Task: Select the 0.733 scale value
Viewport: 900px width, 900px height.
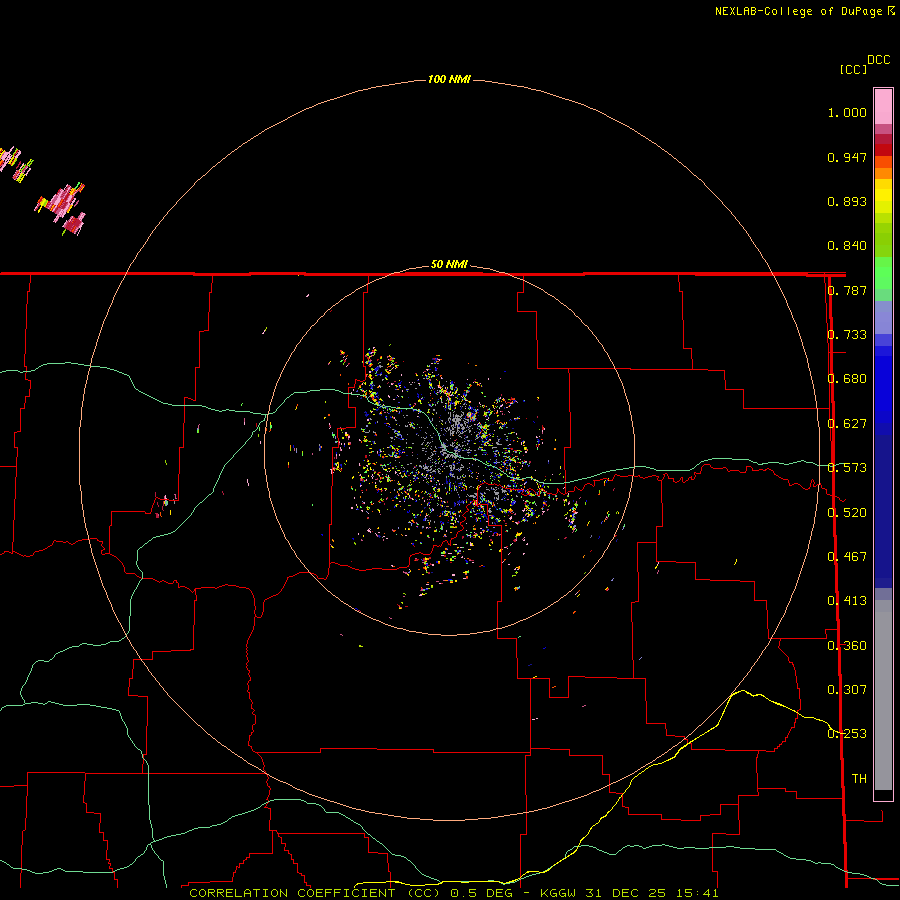Action: tap(847, 335)
